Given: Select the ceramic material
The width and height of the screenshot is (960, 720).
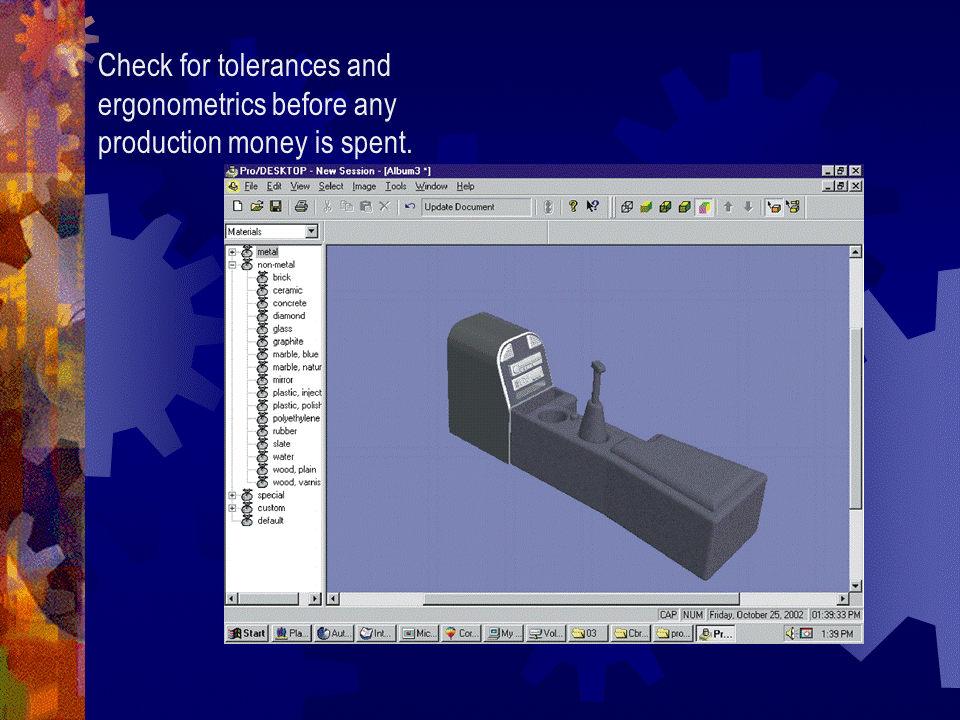Looking at the screenshot, I should coord(288,290).
